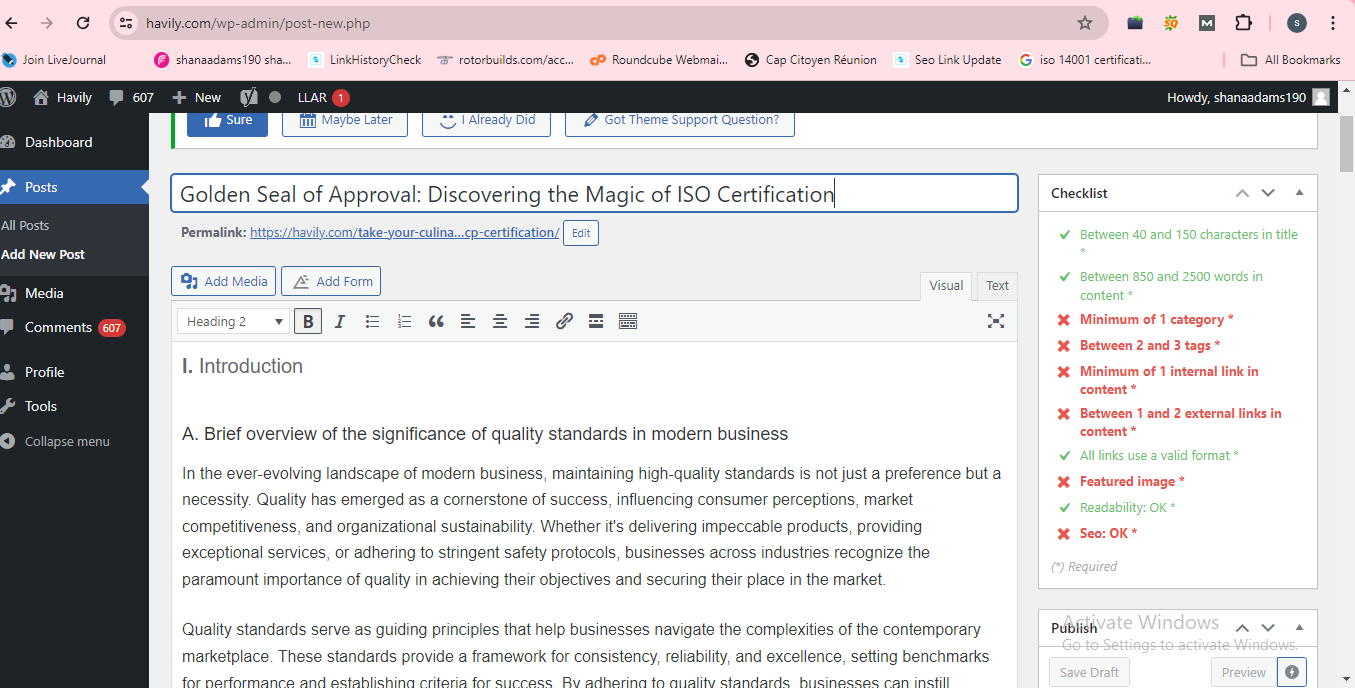The width and height of the screenshot is (1355, 688).
Task: Click the Maybe Later button
Action: tap(345, 120)
